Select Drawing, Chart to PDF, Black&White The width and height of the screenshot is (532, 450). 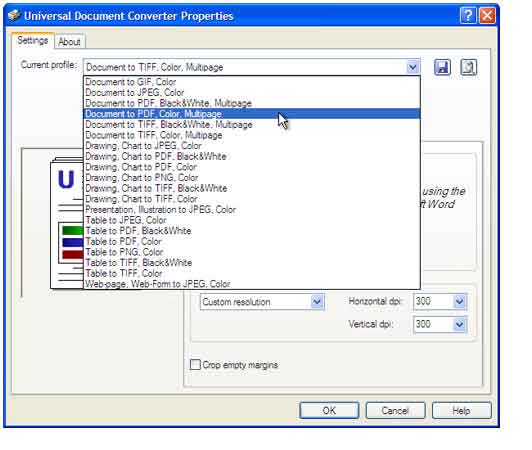(x=252, y=156)
